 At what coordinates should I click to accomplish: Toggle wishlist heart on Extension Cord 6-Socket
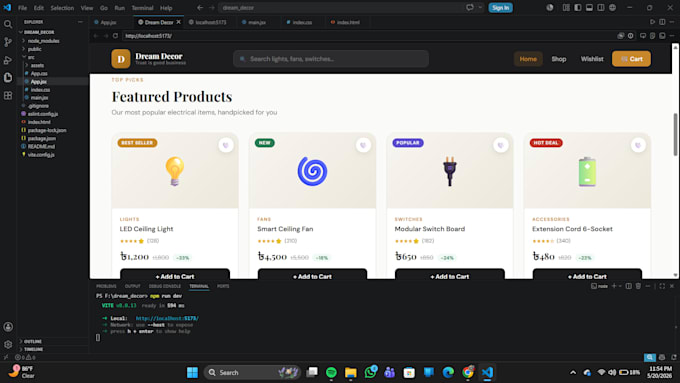pyautogui.click(x=638, y=145)
